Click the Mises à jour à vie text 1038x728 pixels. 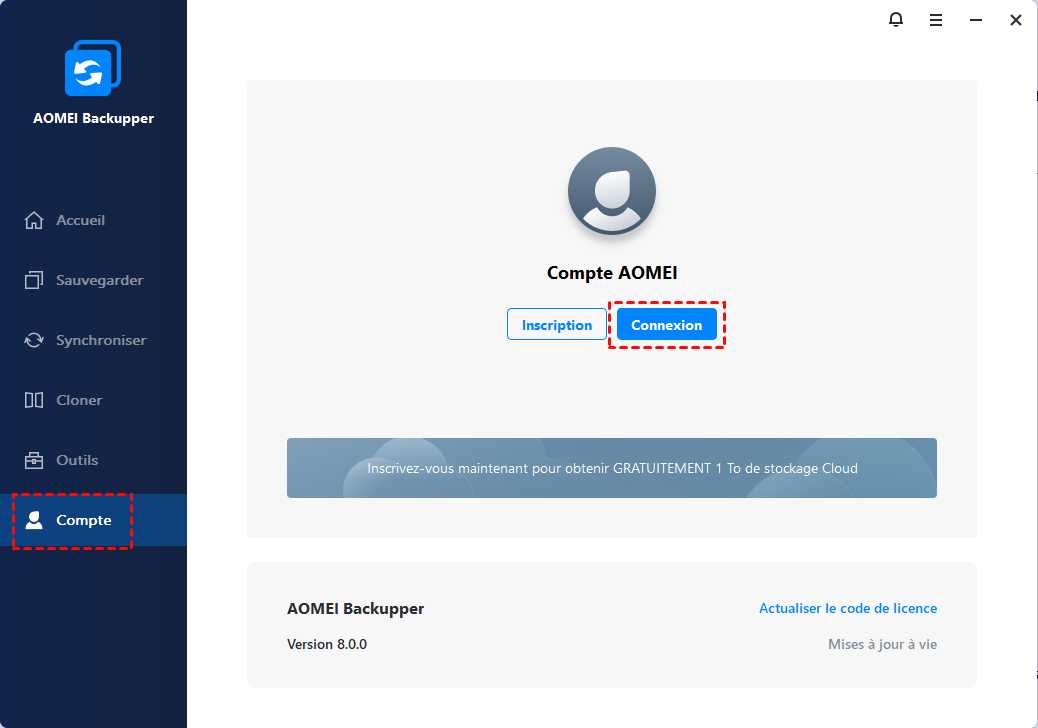point(882,644)
